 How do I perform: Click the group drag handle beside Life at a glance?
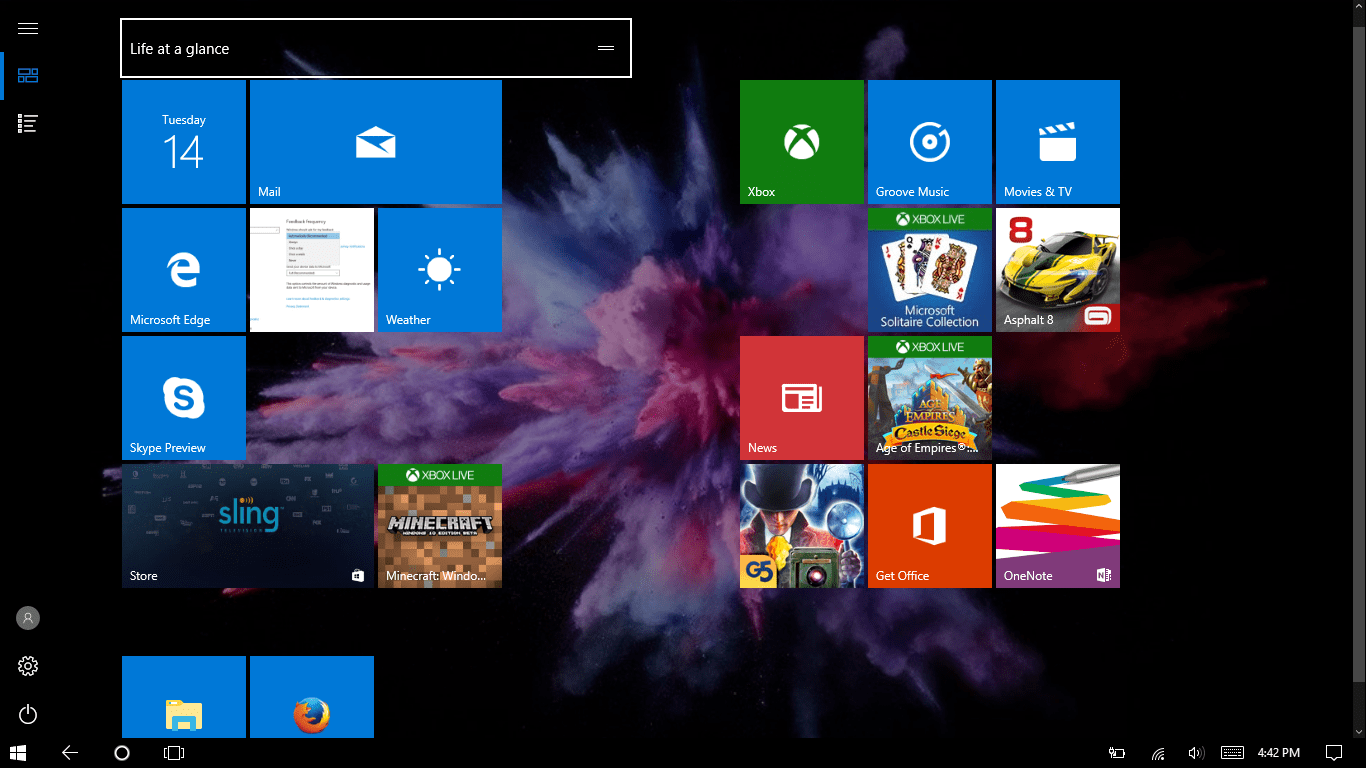coord(606,48)
